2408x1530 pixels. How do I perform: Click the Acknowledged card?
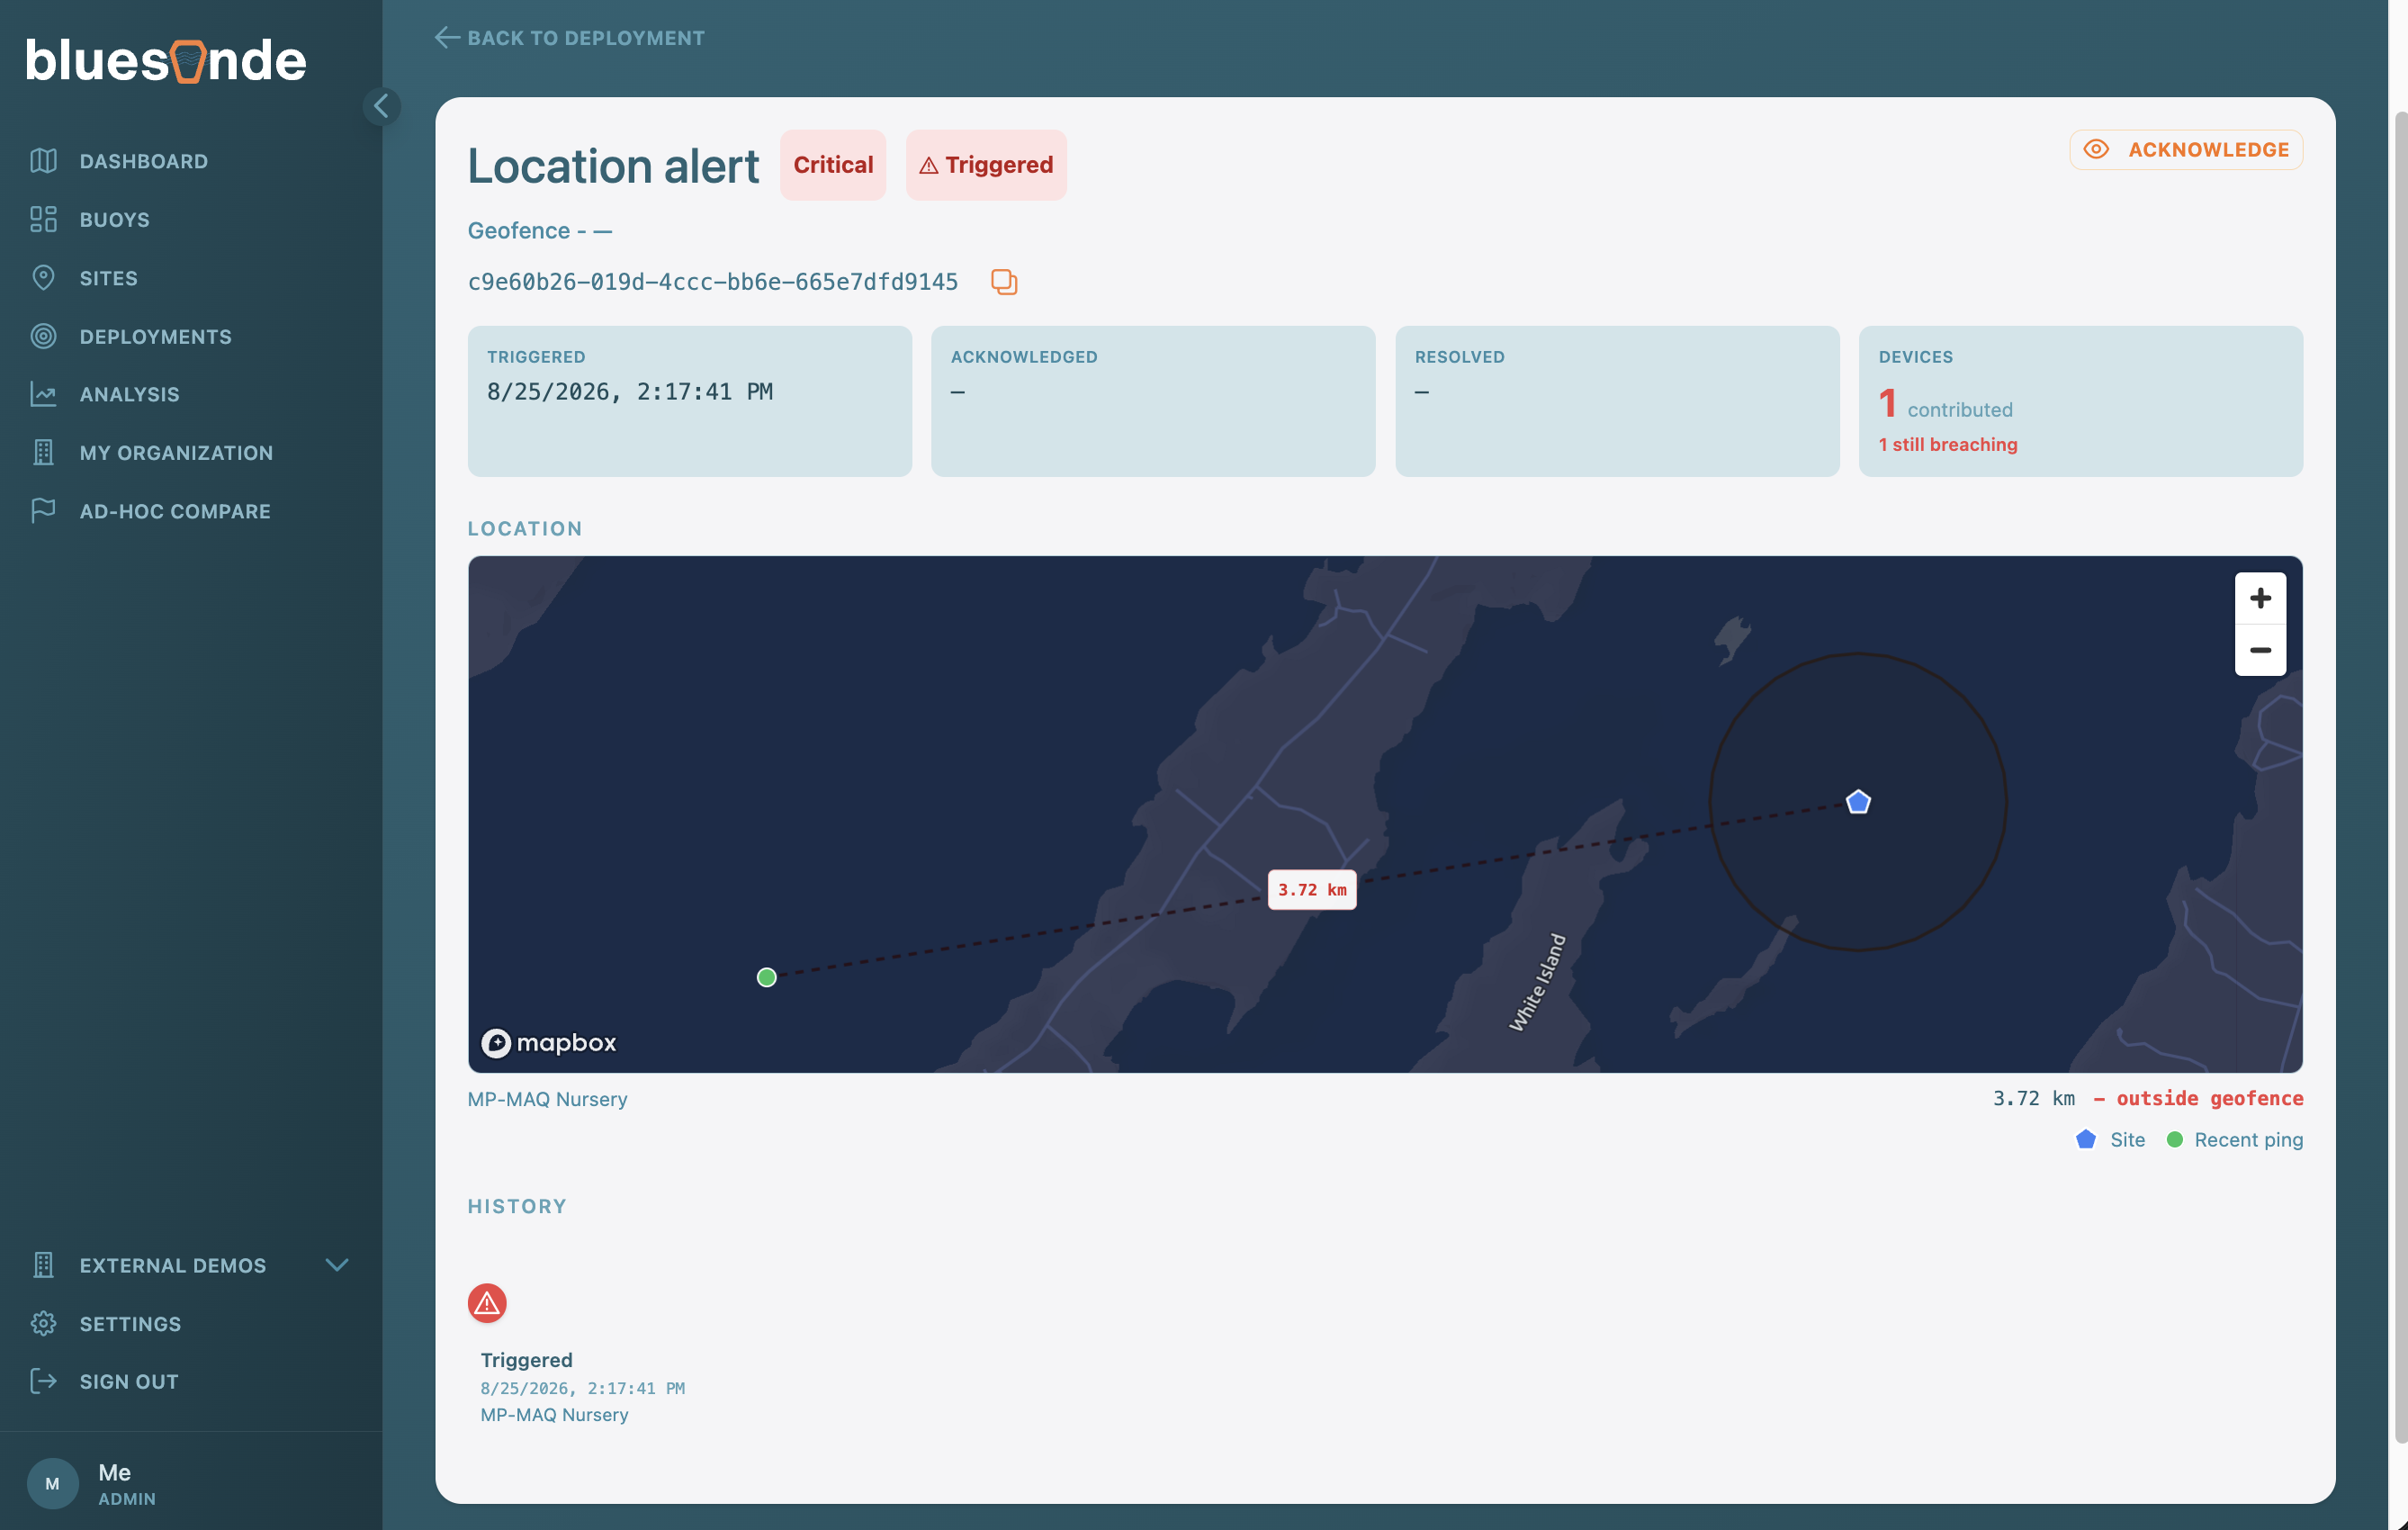click(1153, 401)
